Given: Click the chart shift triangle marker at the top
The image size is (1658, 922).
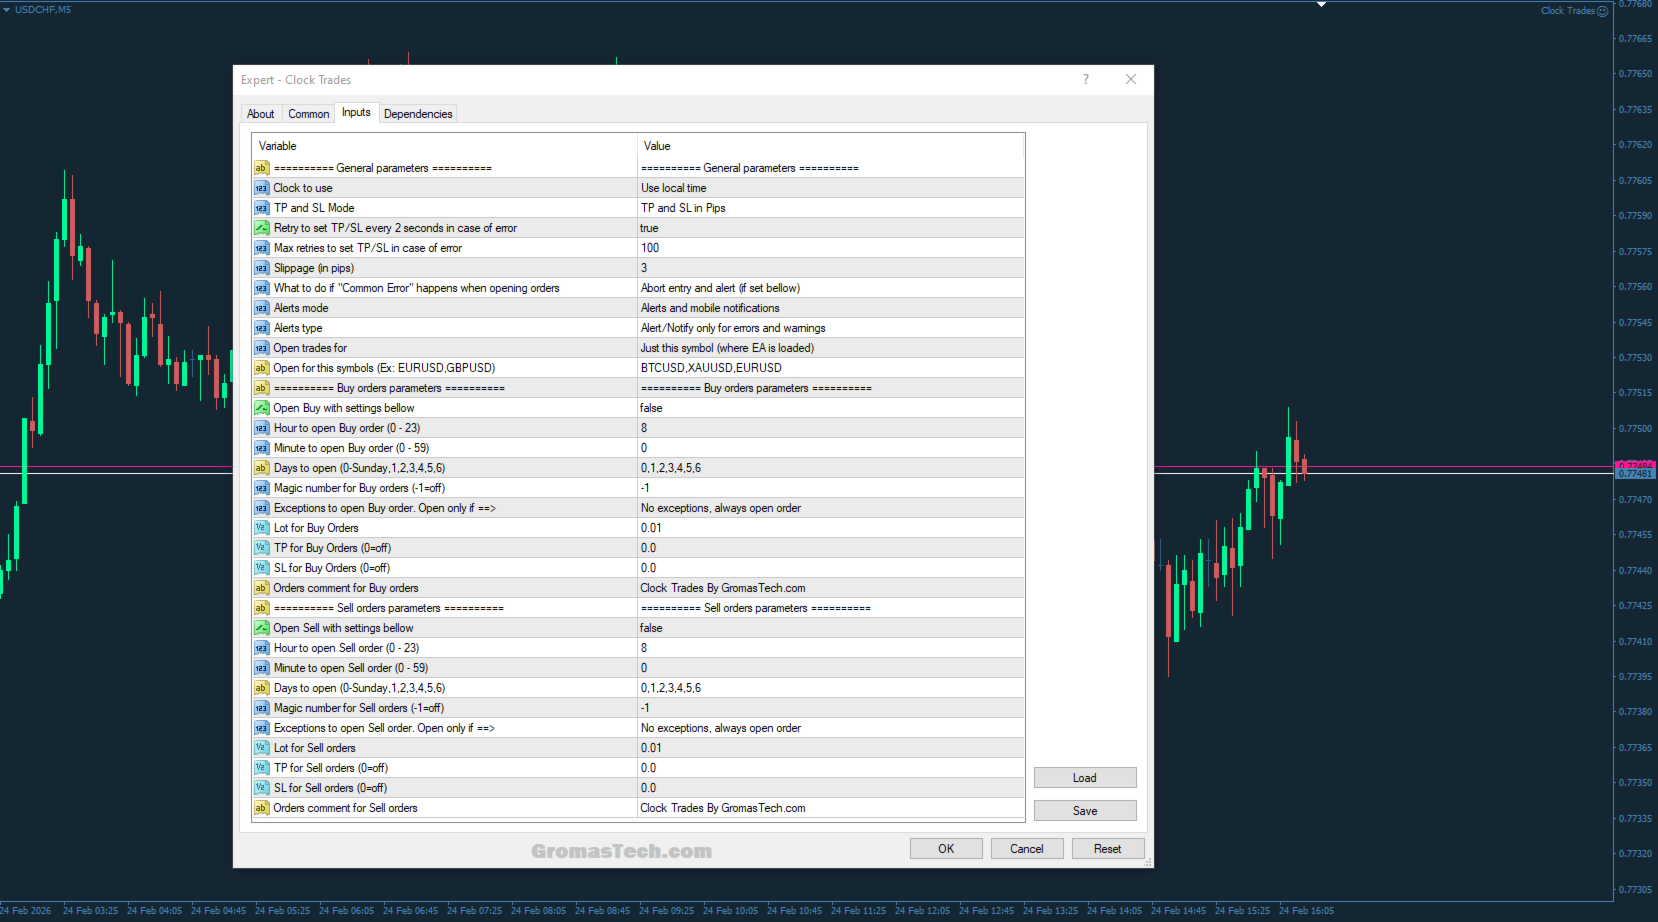Looking at the screenshot, I should coord(1321,4).
